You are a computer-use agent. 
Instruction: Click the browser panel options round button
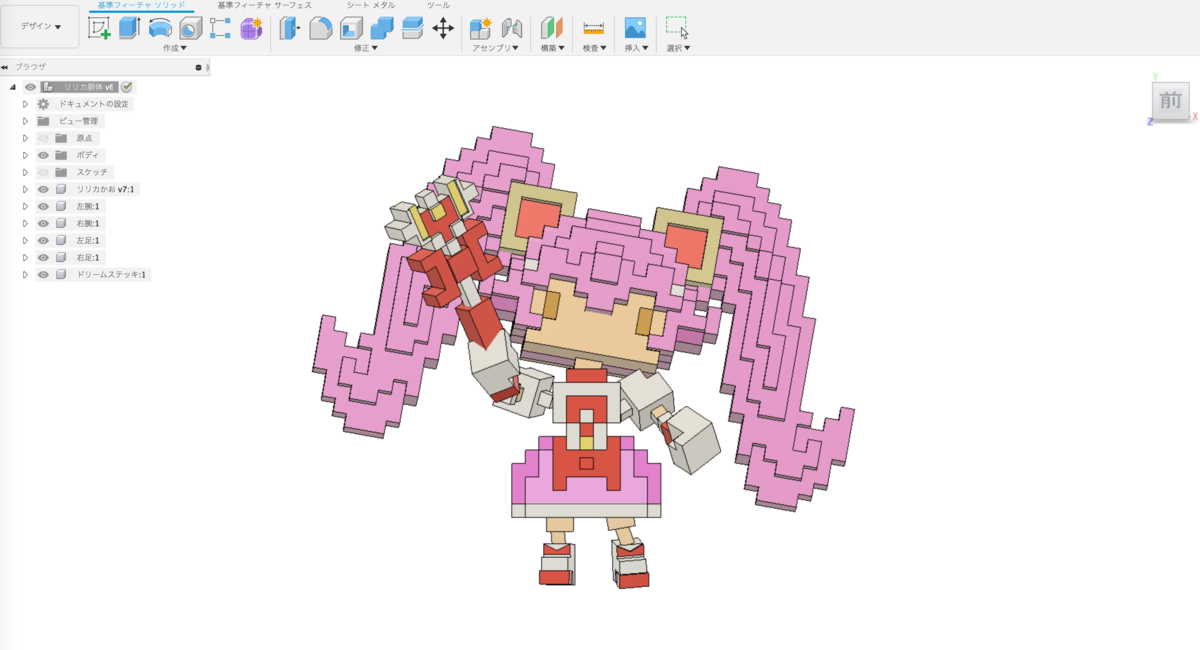[x=199, y=67]
